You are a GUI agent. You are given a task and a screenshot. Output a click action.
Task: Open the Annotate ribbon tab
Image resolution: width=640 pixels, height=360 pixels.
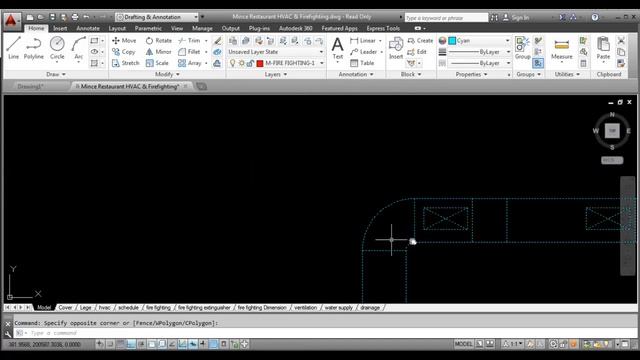(x=88, y=29)
